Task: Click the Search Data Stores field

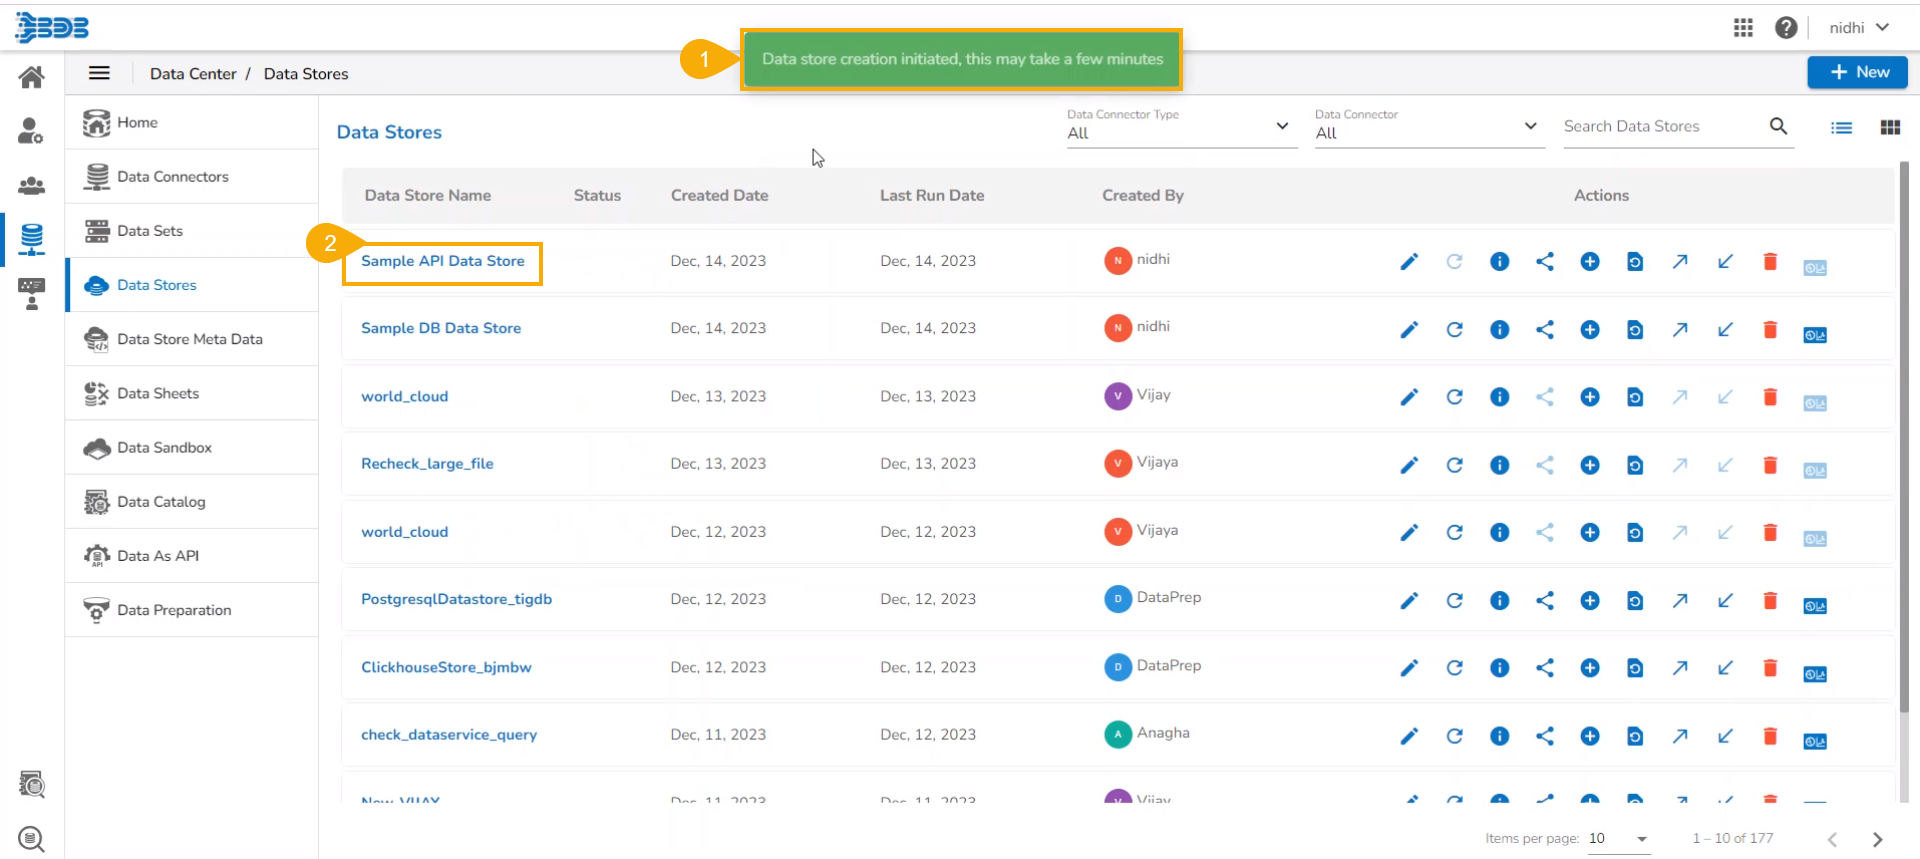Action: [1660, 127]
